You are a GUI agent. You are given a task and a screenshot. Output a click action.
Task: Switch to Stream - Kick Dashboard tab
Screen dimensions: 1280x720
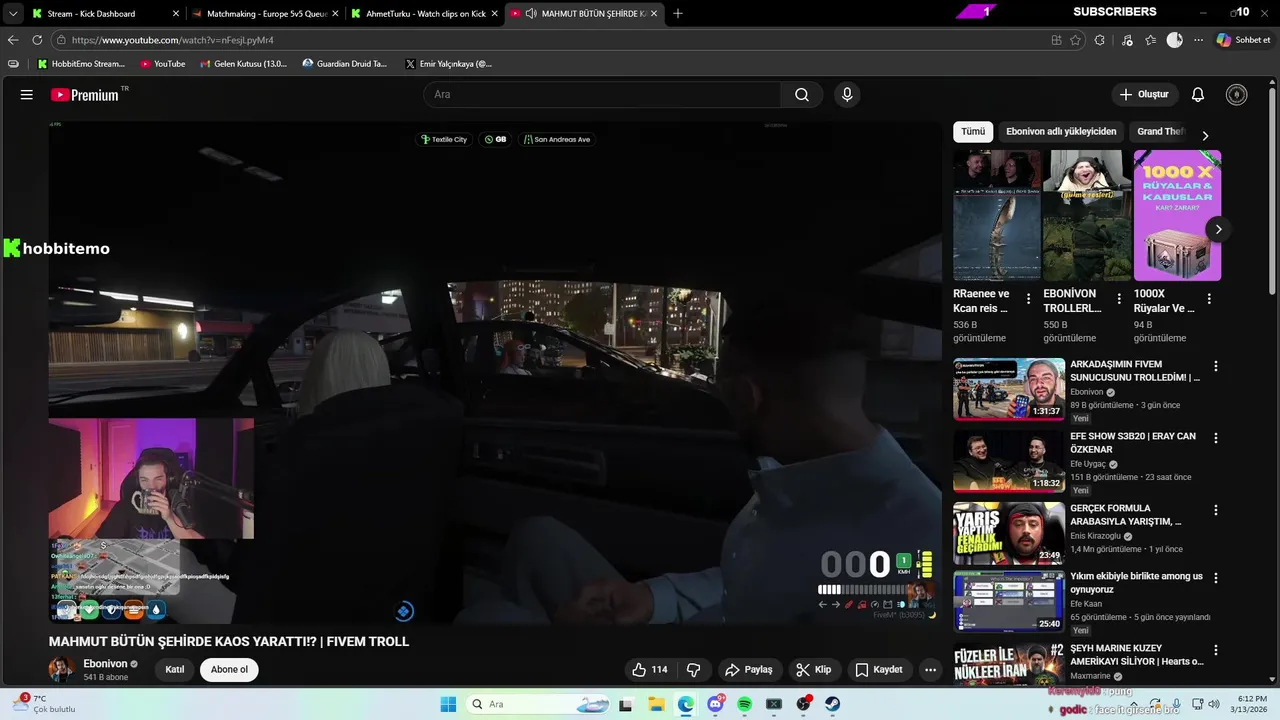[x=105, y=13]
